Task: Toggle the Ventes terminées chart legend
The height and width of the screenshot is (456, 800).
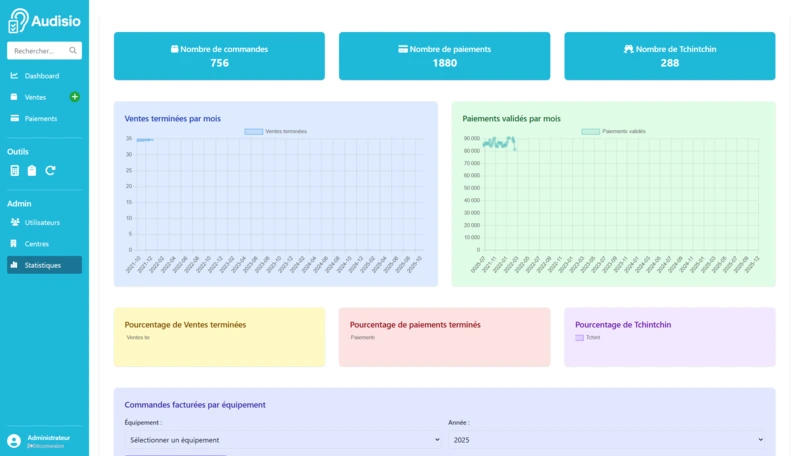Action: pyautogui.click(x=275, y=131)
